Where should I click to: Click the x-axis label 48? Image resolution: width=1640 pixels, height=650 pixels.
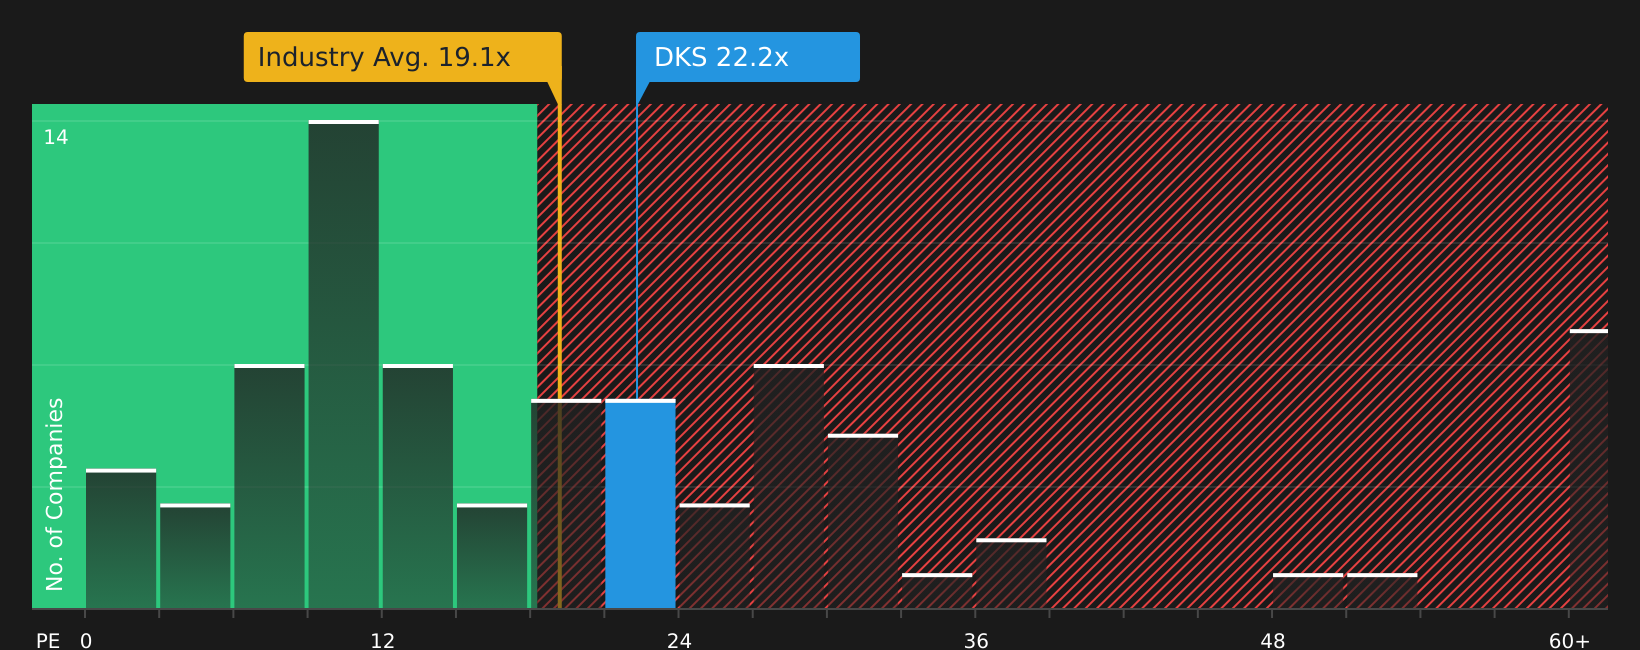[x=1273, y=641]
